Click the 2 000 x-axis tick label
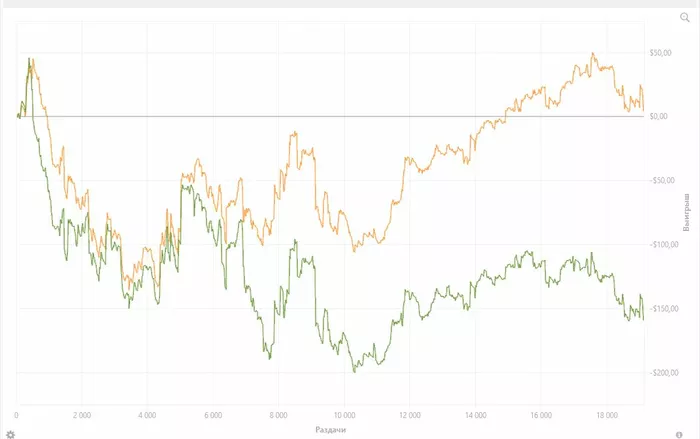The width and height of the screenshot is (700, 439). pos(82,414)
